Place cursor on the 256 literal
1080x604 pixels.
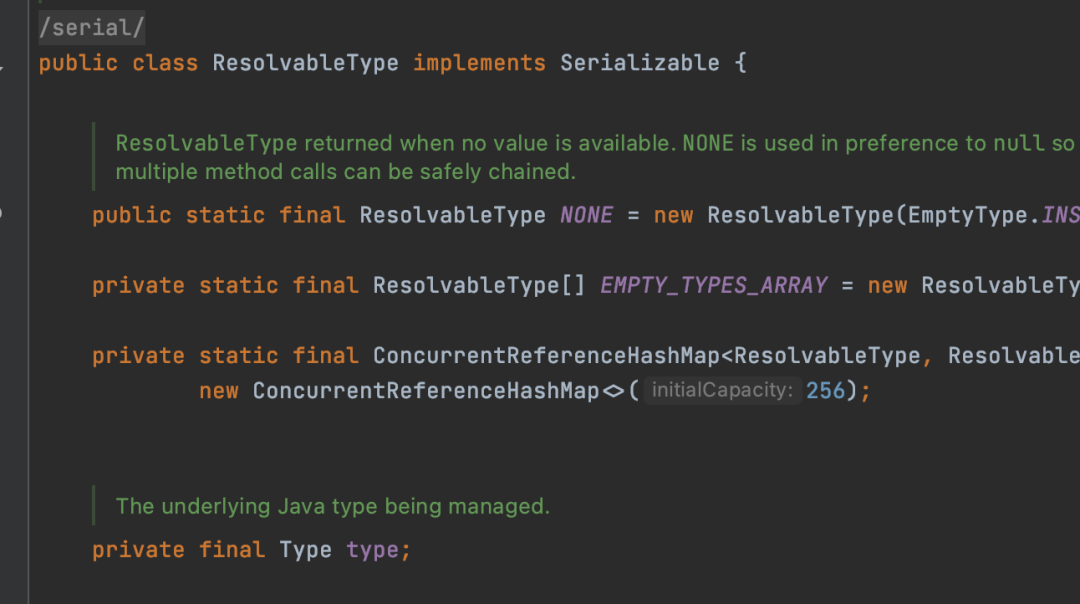pyautogui.click(x=825, y=390)
